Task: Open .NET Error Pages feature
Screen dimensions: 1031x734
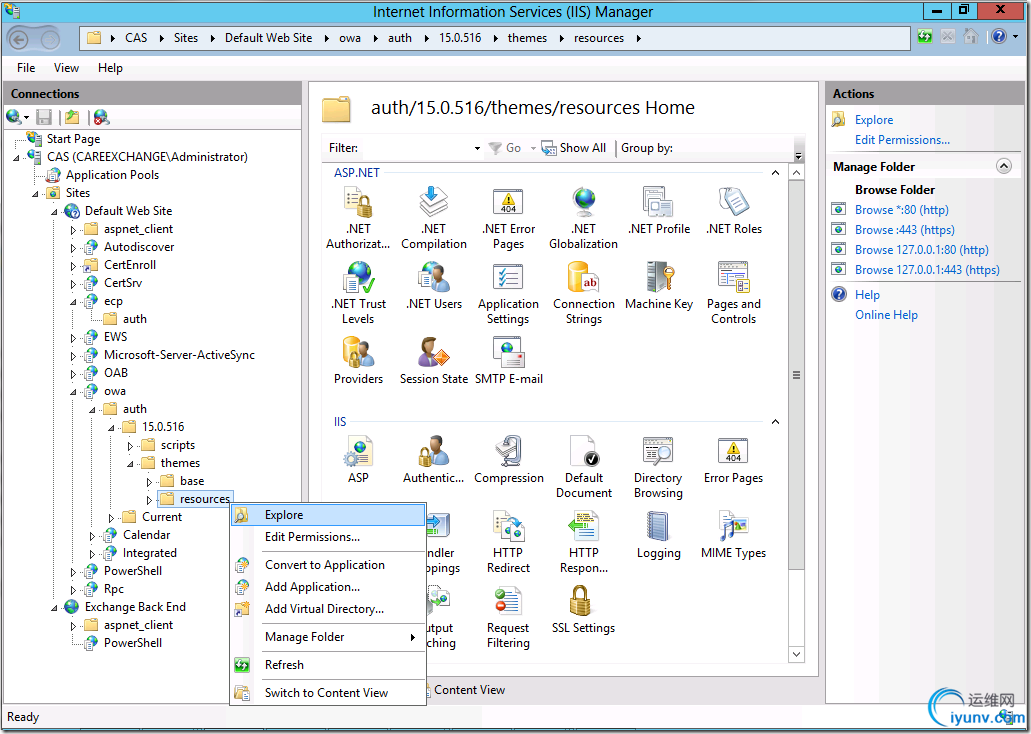Action: point(508,218)
